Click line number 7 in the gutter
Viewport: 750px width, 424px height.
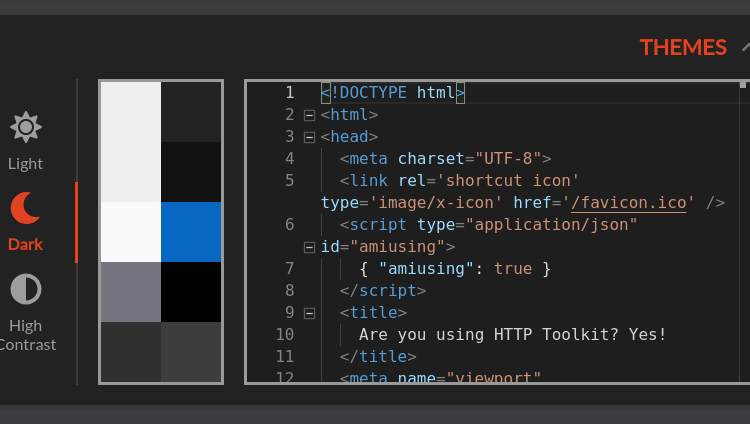coord(289,268)
